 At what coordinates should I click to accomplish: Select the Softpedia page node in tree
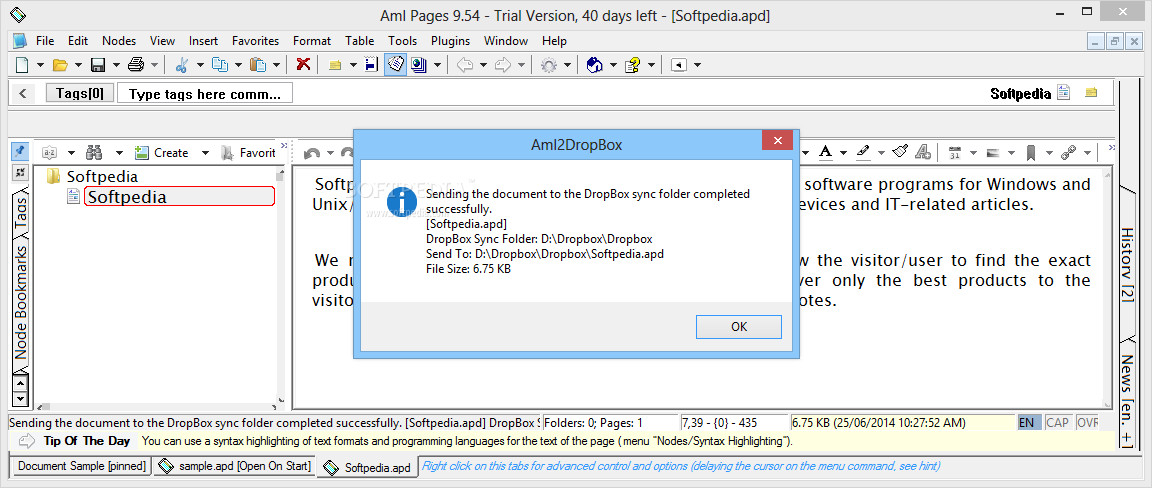(x=179, y=196)
